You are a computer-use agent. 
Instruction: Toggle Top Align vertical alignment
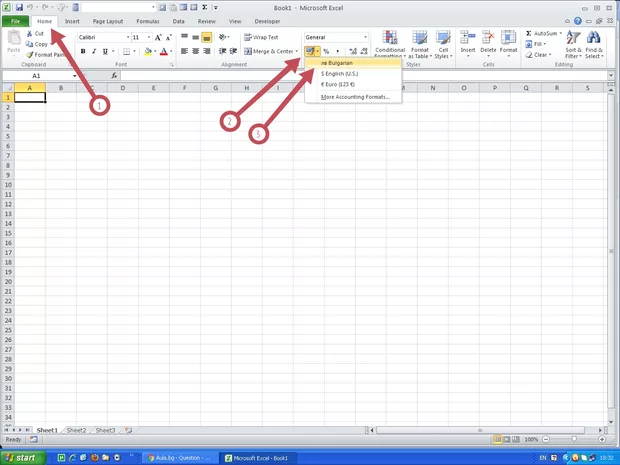pyautogui.click(x=184, y=37)
